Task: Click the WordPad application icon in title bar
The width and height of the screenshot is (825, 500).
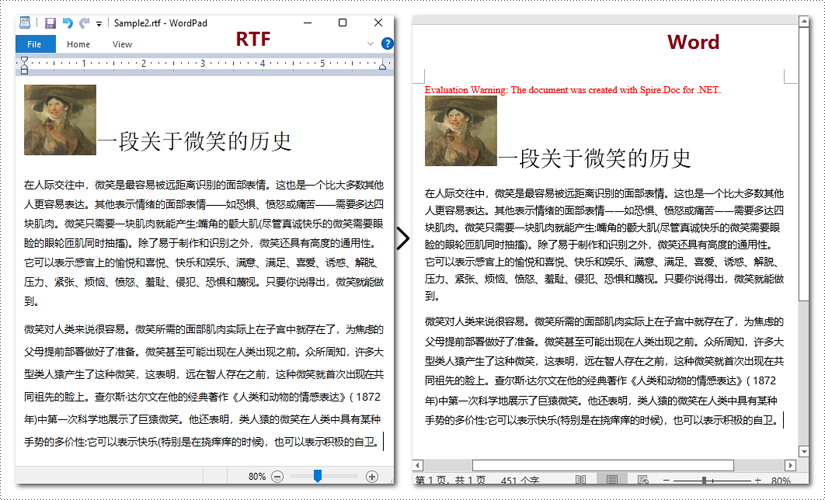Action: tap(25, 23)
